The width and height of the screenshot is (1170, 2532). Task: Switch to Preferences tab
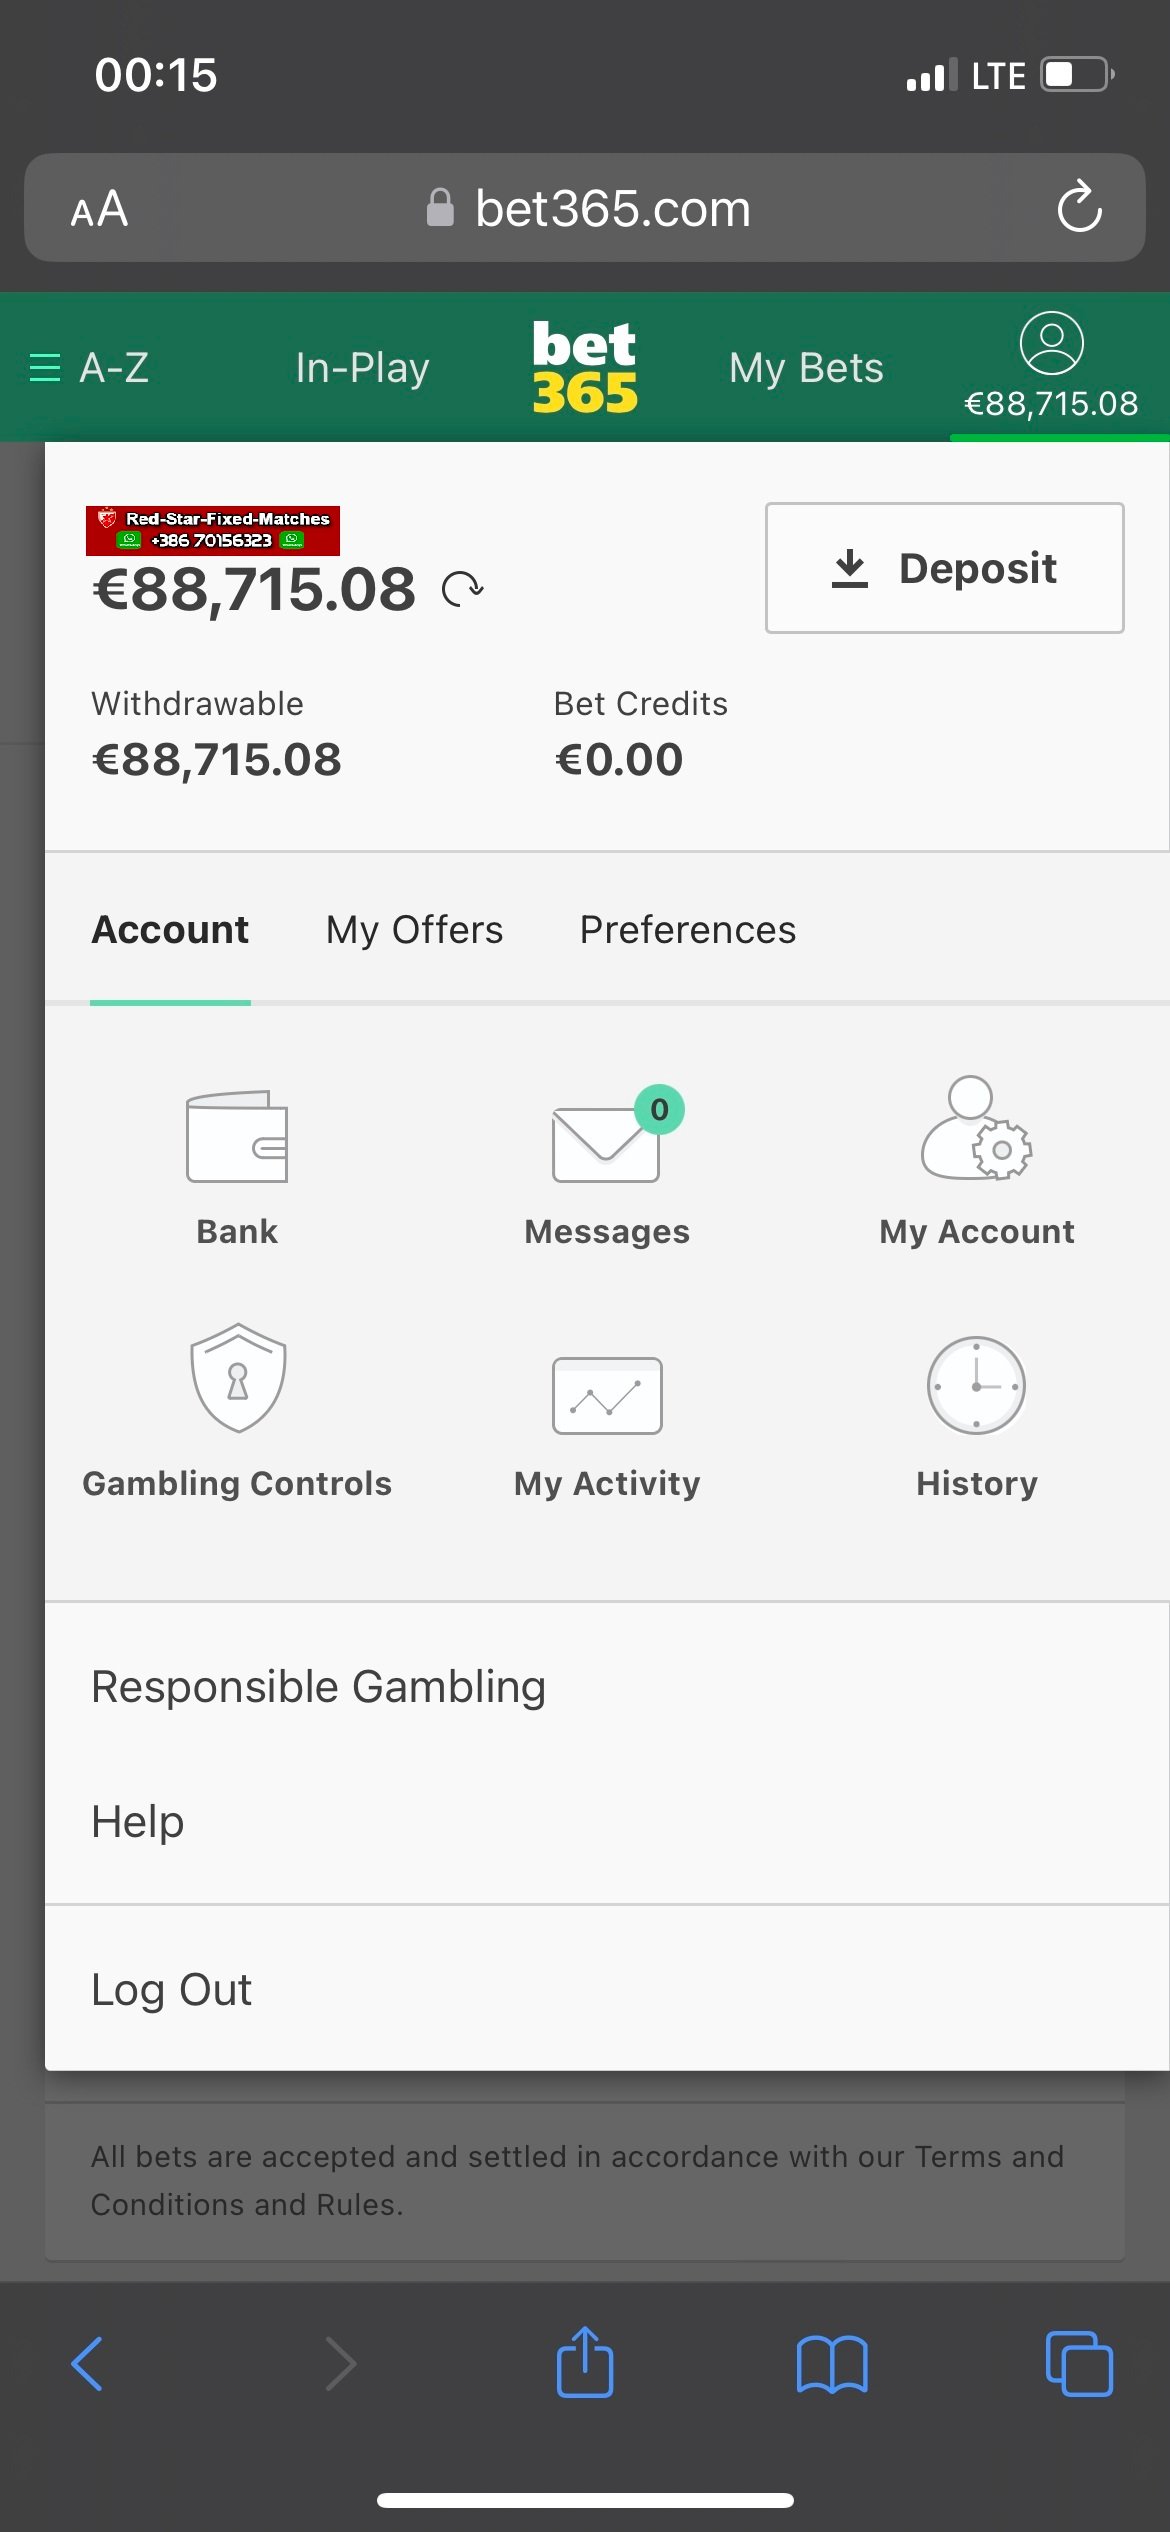click(688, 930)
